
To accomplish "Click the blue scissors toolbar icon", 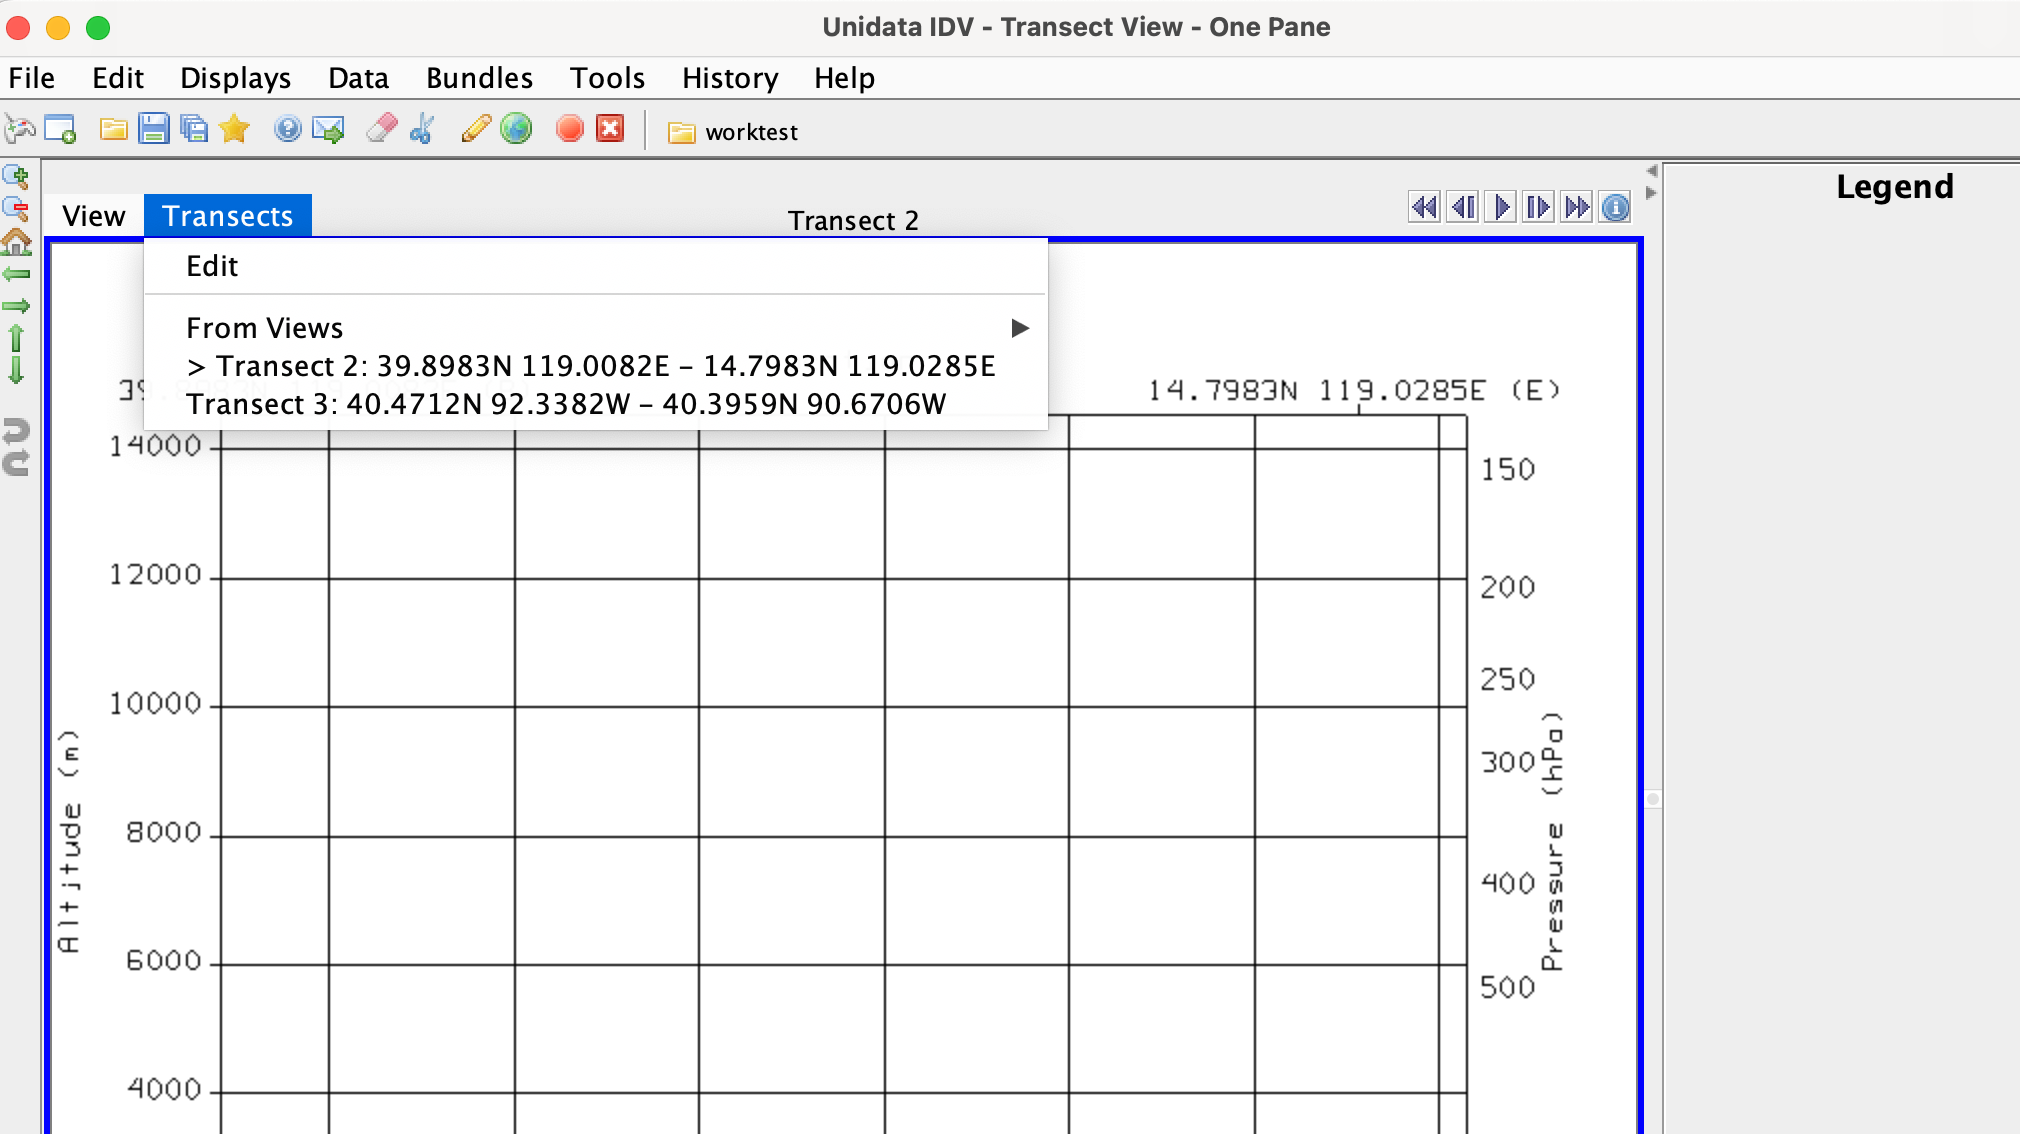I will (x=422, y=129).
